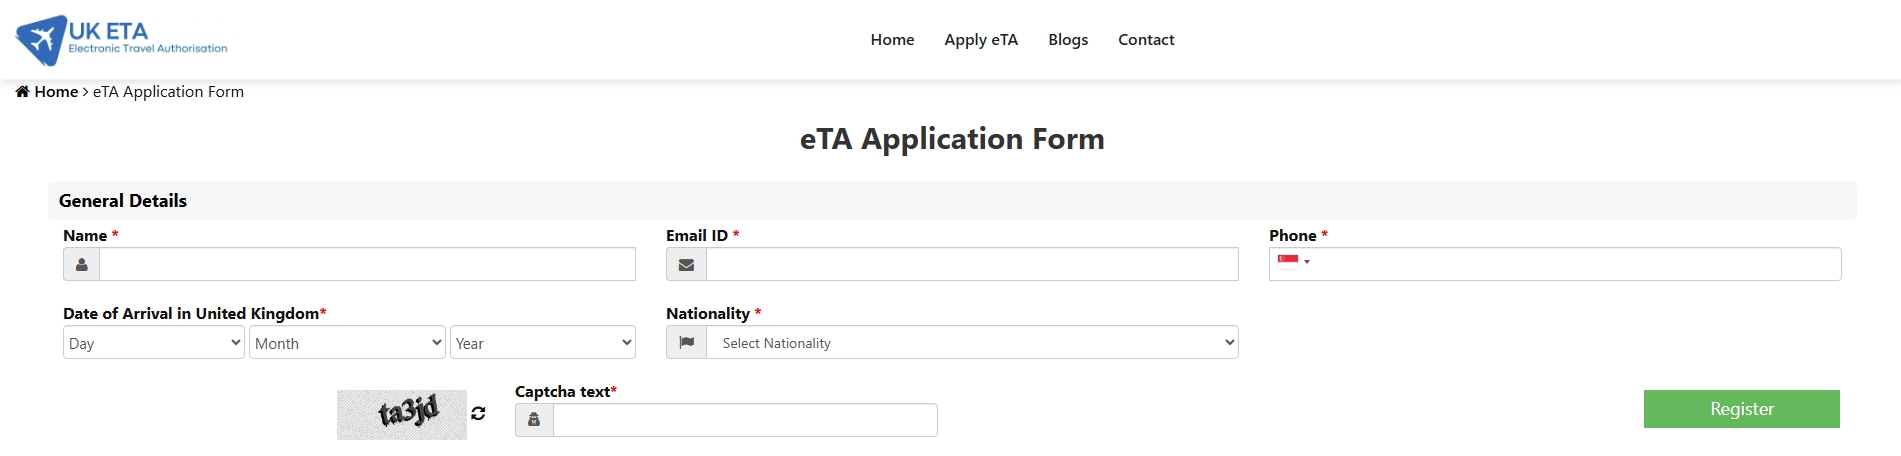
Task: Refresh the captcha image
Action: pos(478,413)
